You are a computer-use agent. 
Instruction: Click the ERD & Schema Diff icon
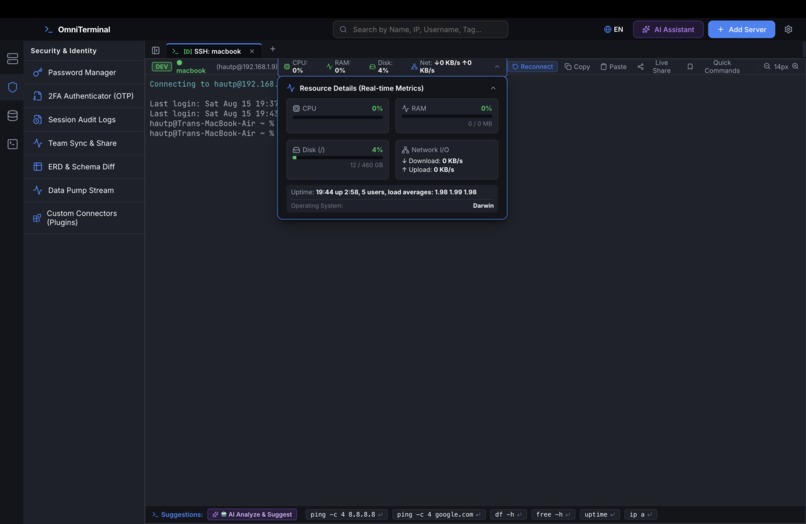(x=38, y=167)
